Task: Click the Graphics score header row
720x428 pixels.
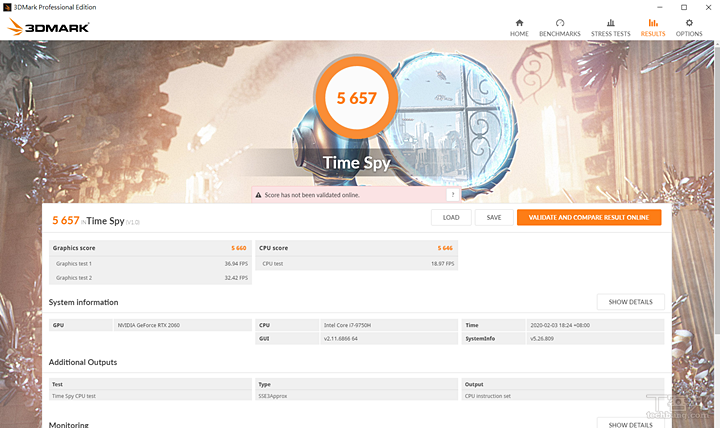Action: [x=150, y=247]
